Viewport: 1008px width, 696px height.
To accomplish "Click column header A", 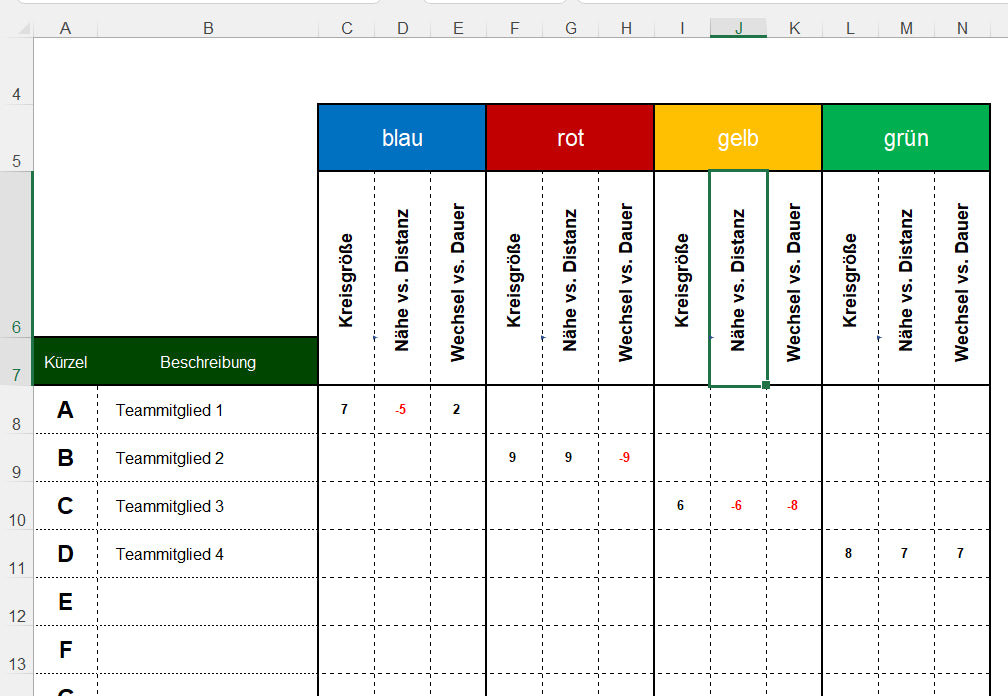I will pos(65,28).
